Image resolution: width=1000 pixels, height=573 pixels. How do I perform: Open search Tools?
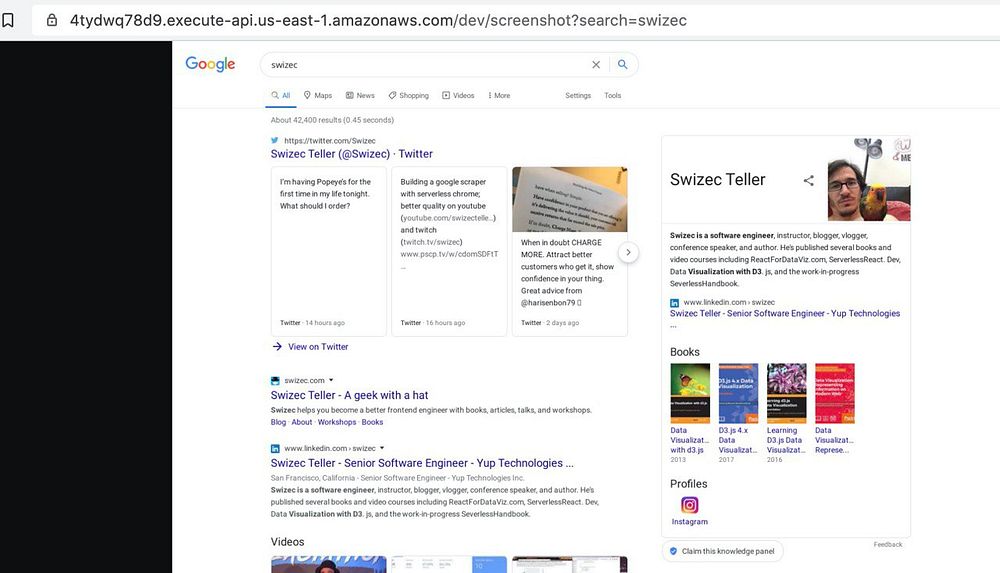coord(613,96)
